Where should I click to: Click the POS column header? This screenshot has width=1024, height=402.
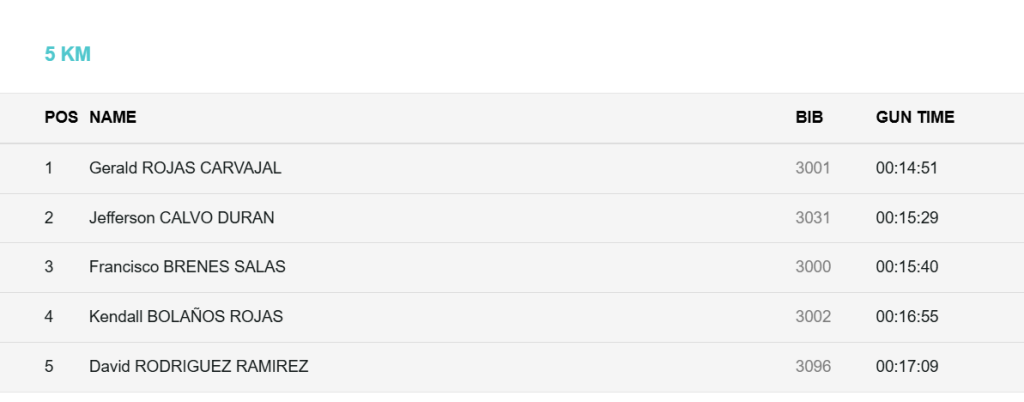(61, 117)
